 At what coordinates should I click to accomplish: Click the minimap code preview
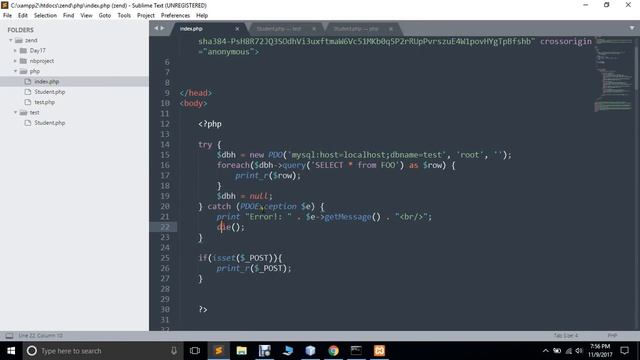tap(614, 73)
